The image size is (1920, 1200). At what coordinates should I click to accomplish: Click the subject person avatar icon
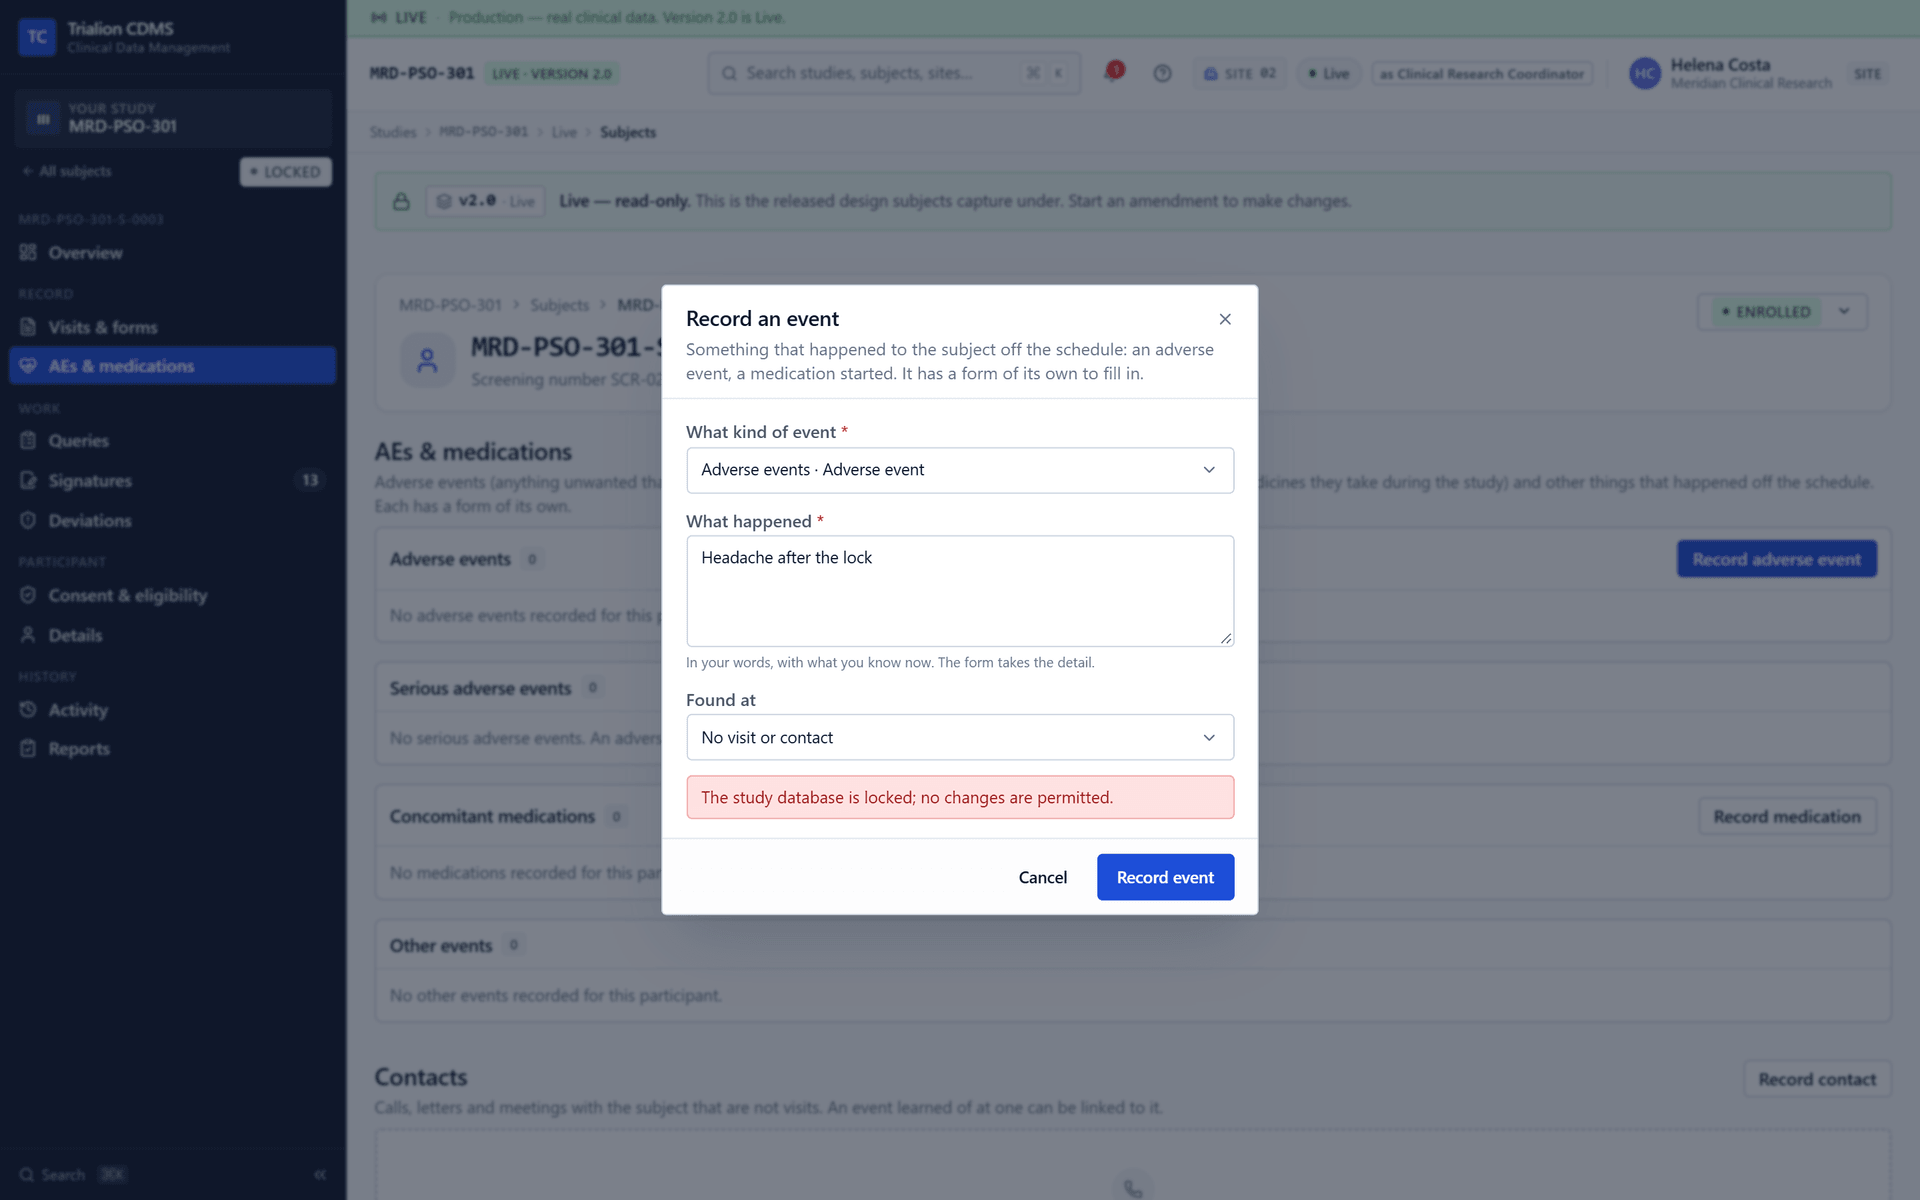click(x=427, y=360)
